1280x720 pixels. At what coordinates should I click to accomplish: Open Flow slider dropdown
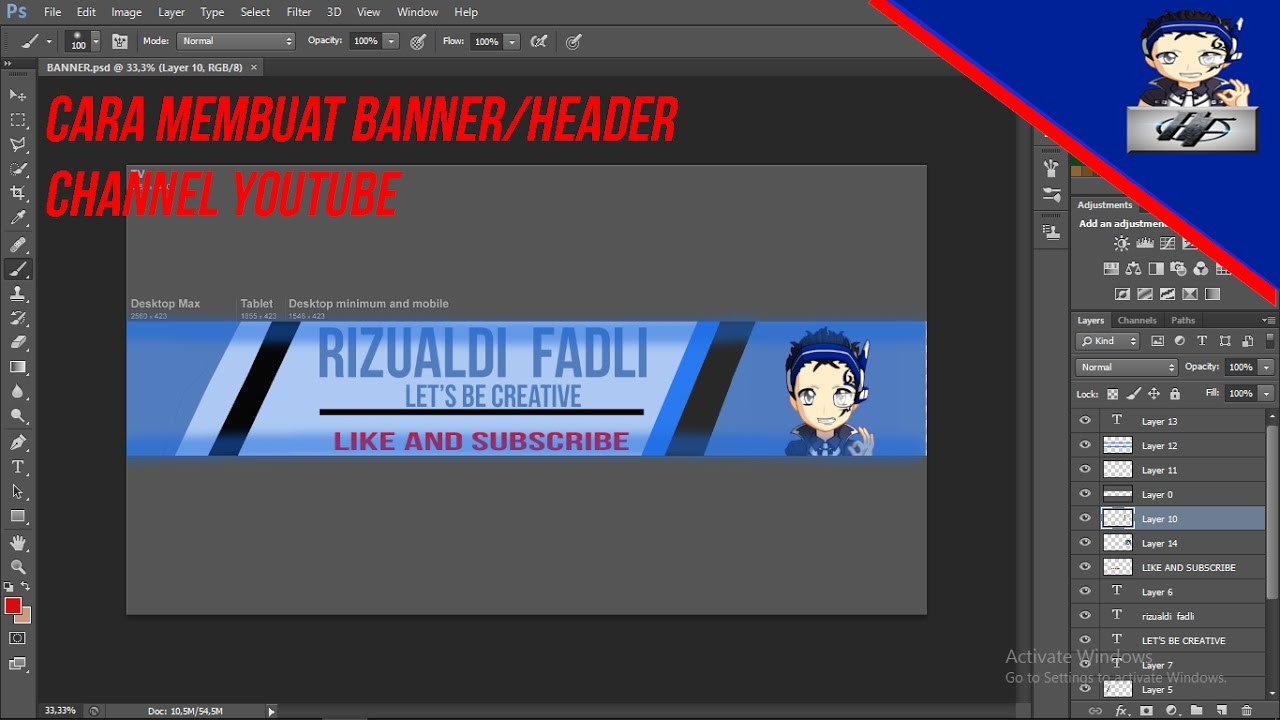click(x=512, y=41)
